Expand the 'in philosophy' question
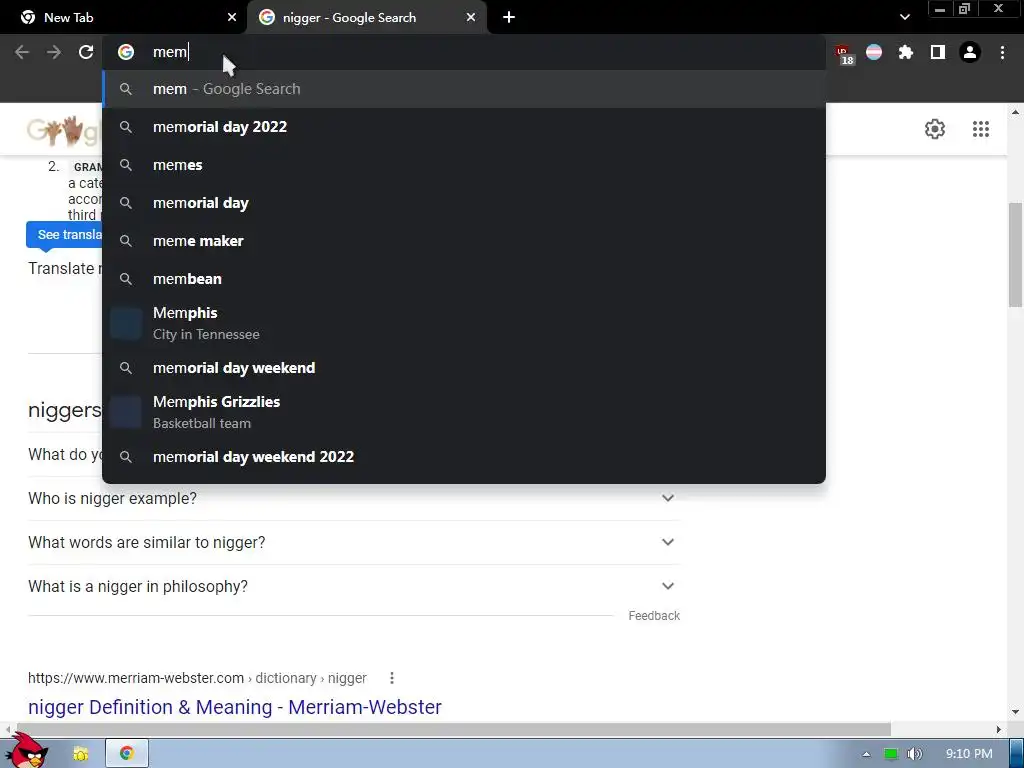The image size is (1024, 768). tap(353, 586)
